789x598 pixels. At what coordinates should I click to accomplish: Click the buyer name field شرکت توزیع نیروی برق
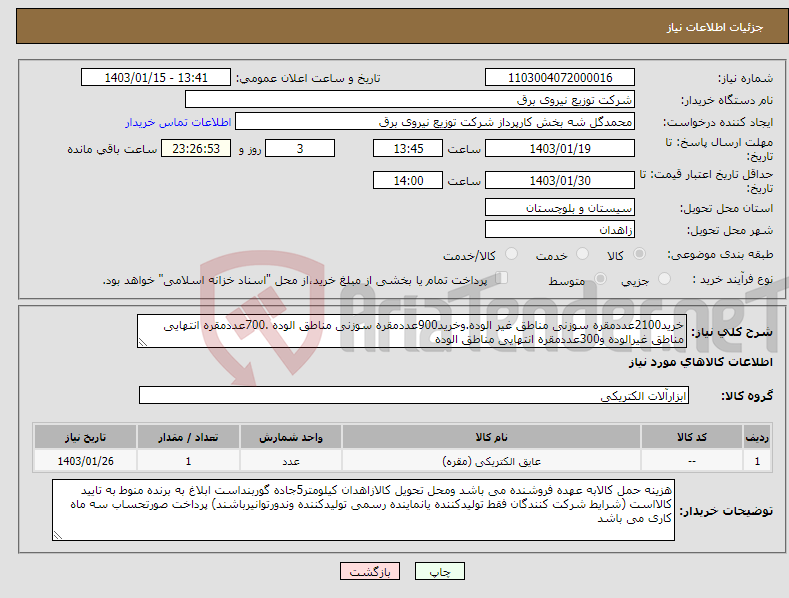point(410,100)
